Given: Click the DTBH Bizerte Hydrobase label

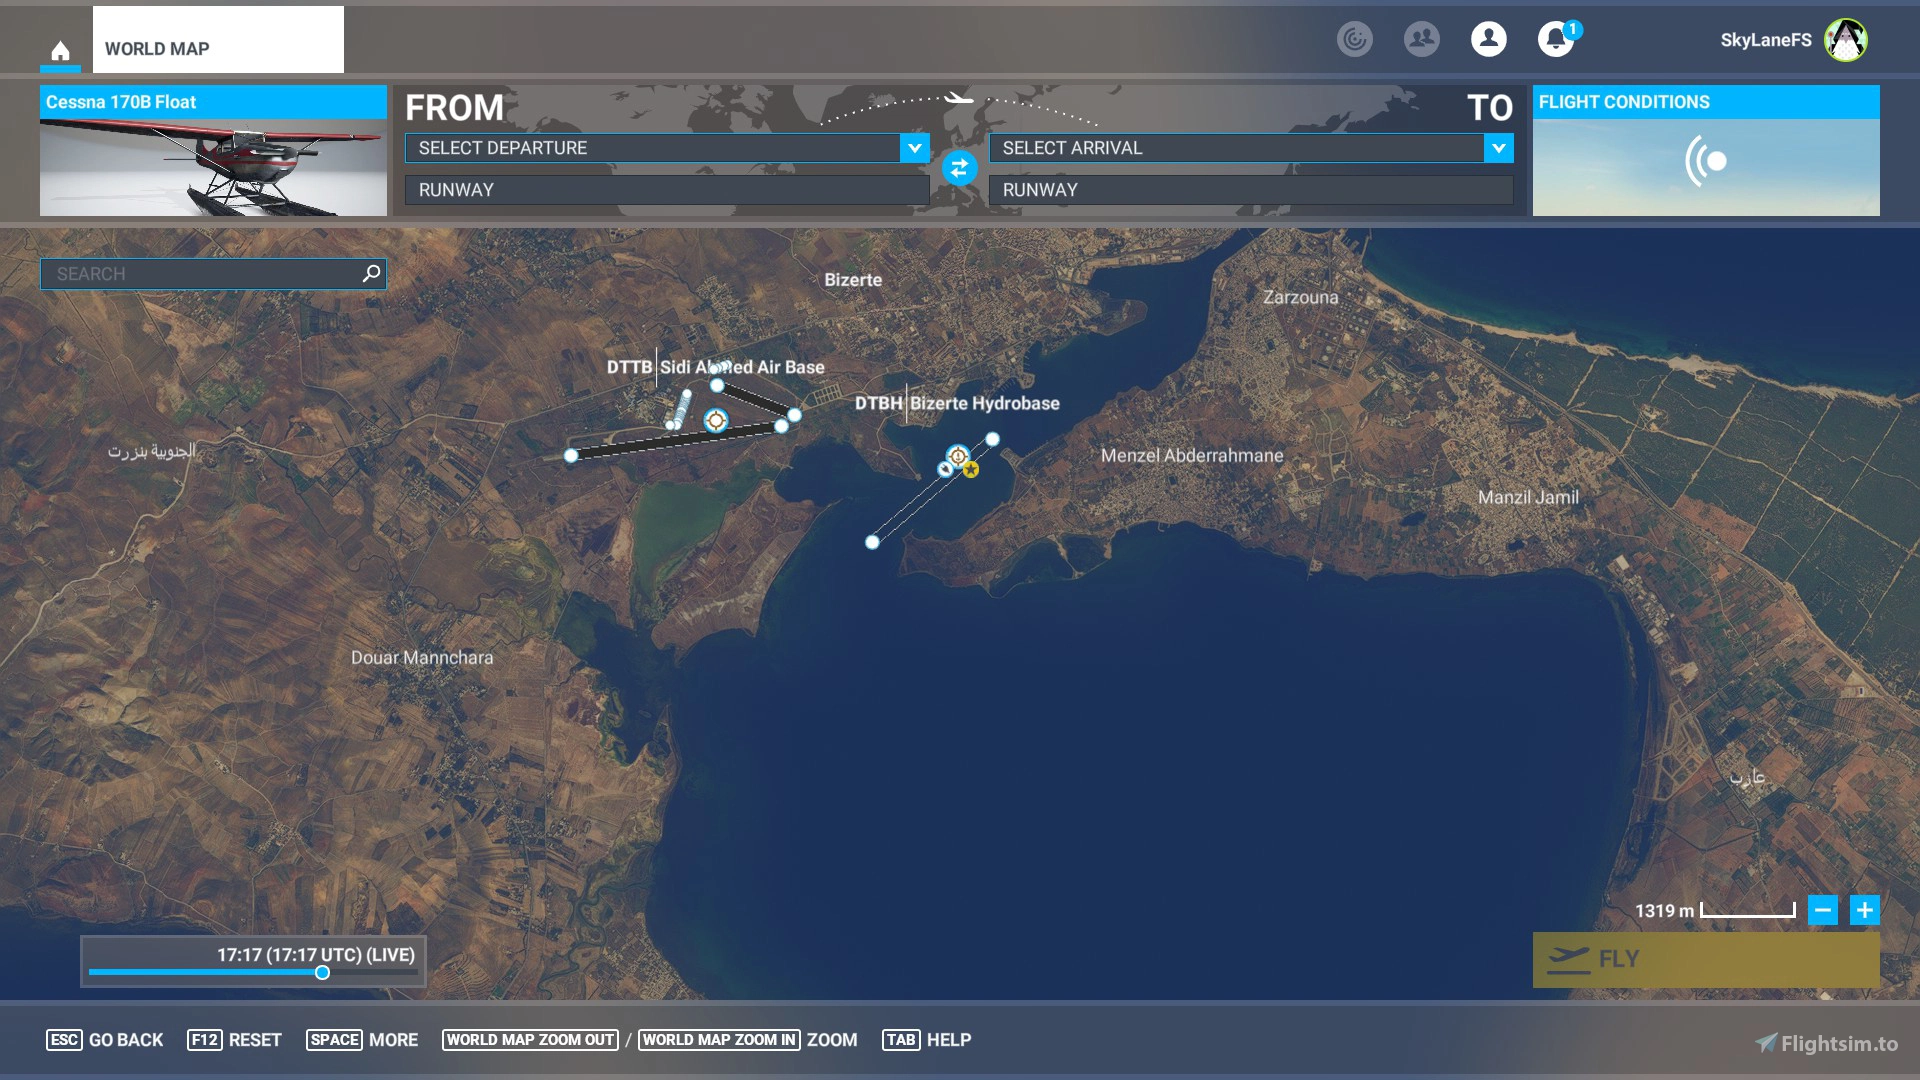Looking at the screenshot, I should coord(957,403).
